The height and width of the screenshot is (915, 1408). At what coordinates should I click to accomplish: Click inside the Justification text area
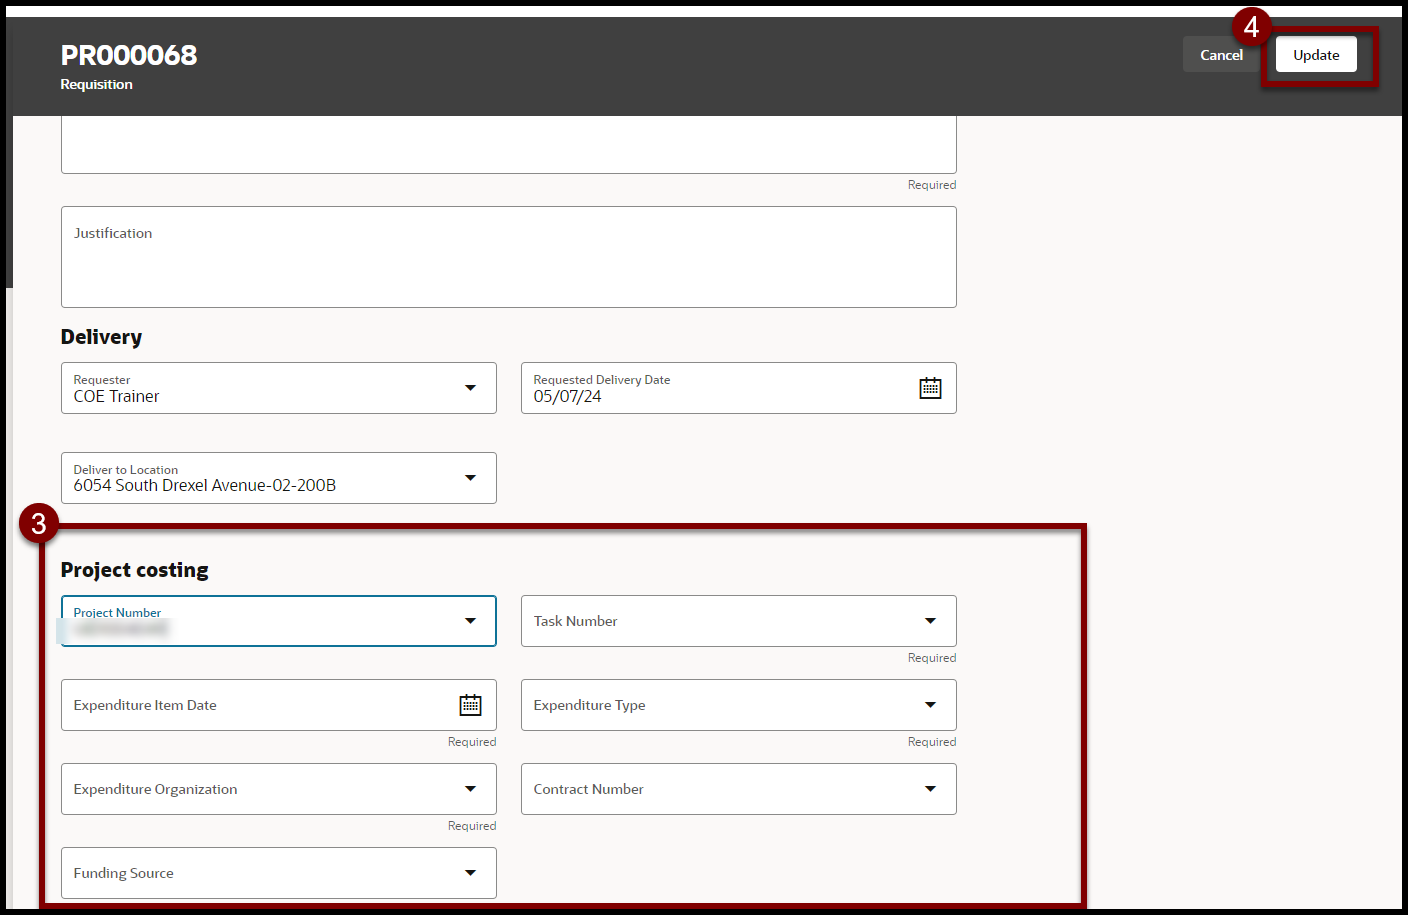tap(508, 265)
